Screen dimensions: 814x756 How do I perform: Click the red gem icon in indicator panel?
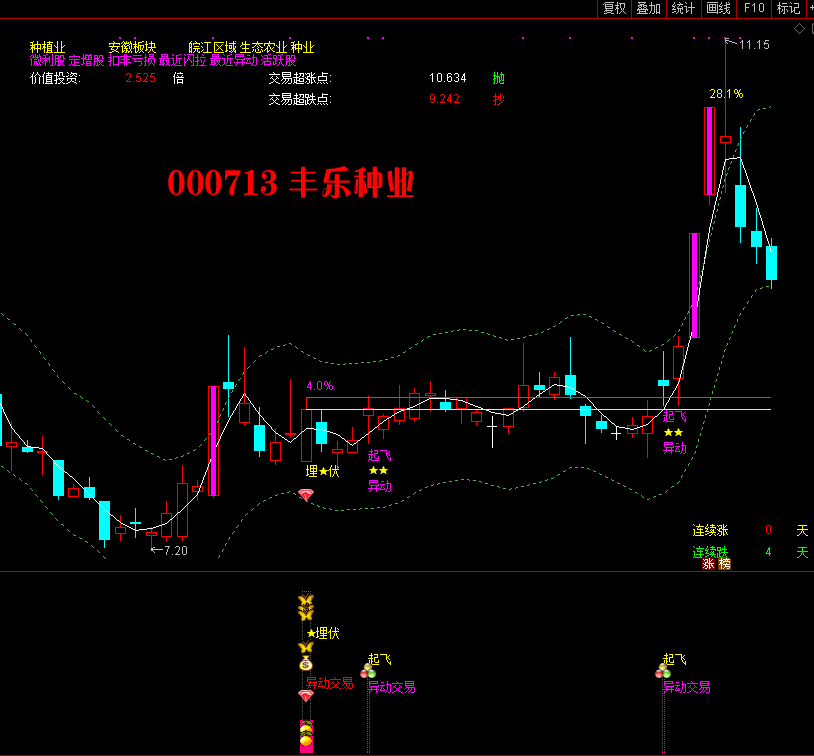coord(306,695)
